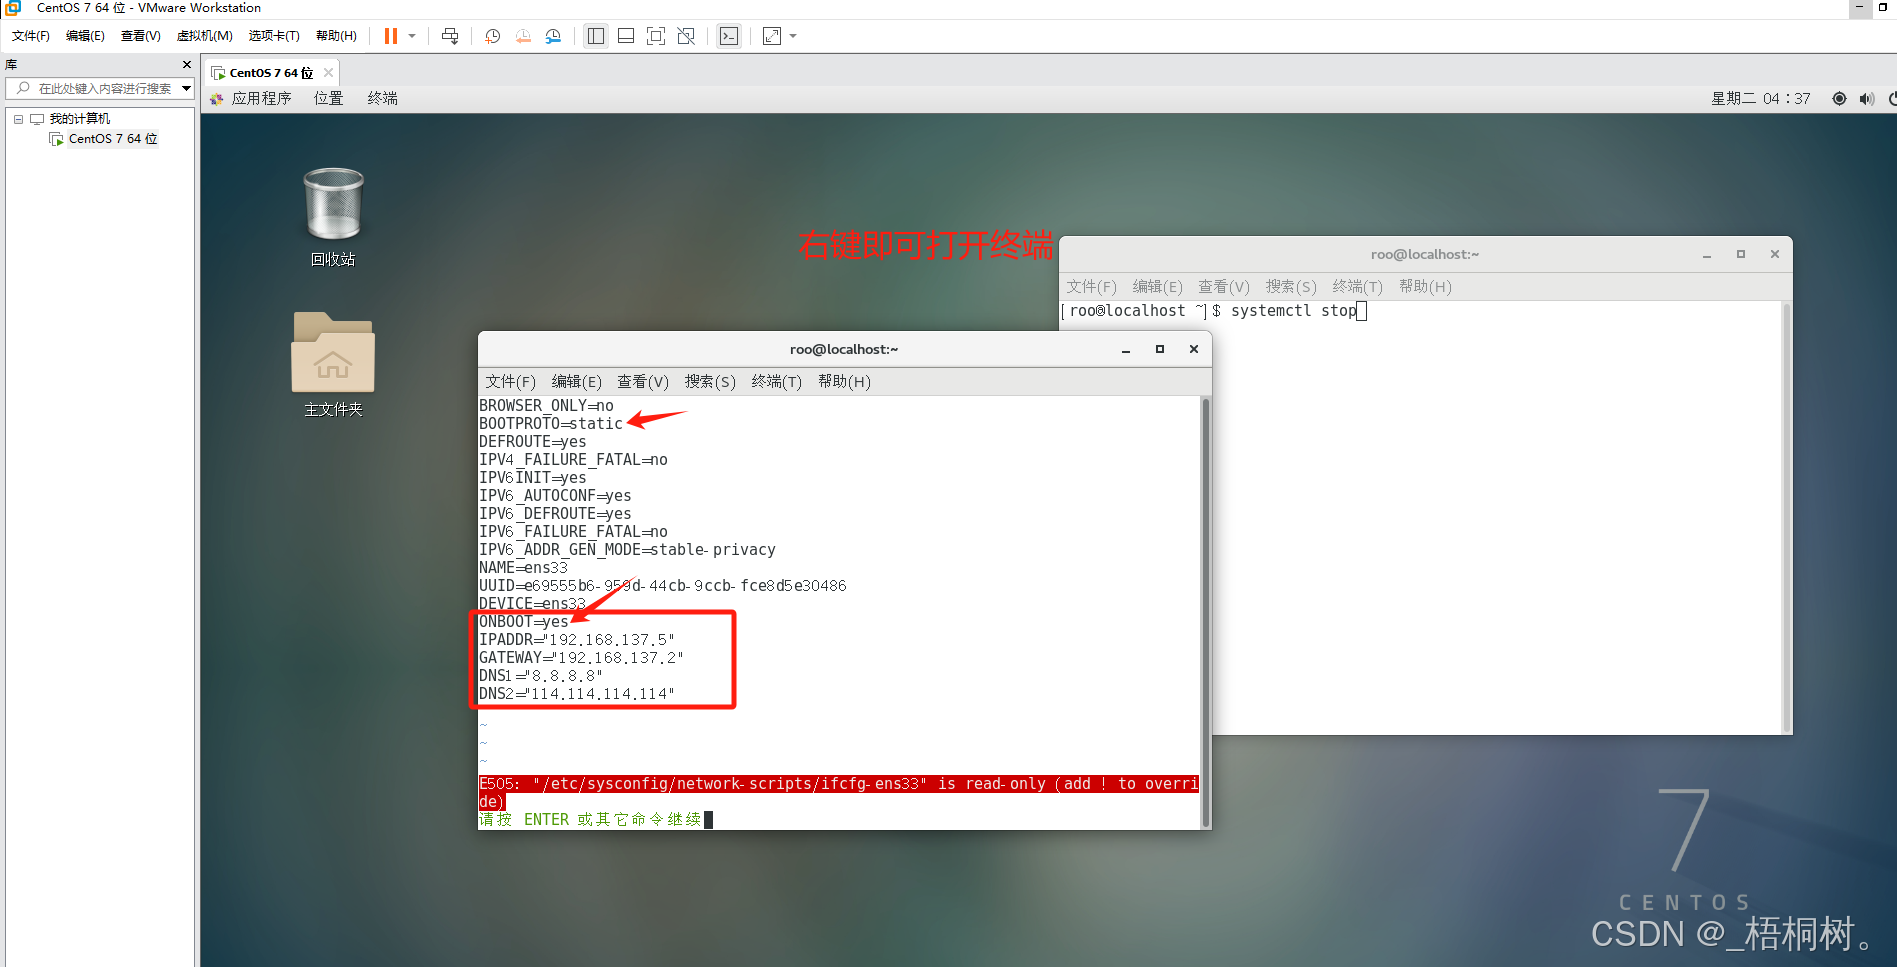
Task: Click the send Ctrl+Alt+Del icon
Action: pyautogui.click(x=450, y=36)
